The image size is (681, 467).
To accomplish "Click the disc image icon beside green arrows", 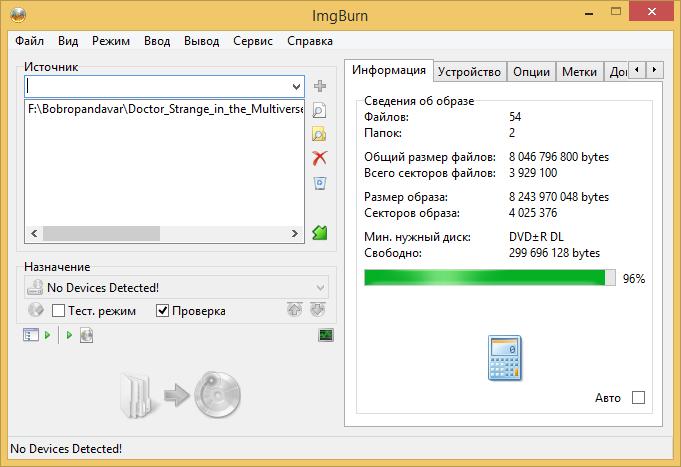I will 86,335.
